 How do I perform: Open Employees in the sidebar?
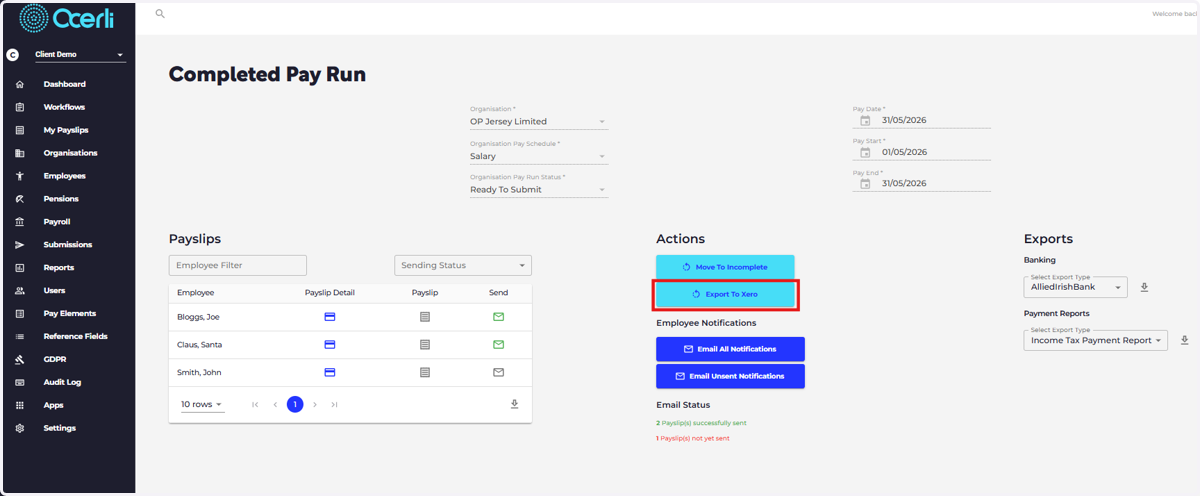(x=64, y=176)
